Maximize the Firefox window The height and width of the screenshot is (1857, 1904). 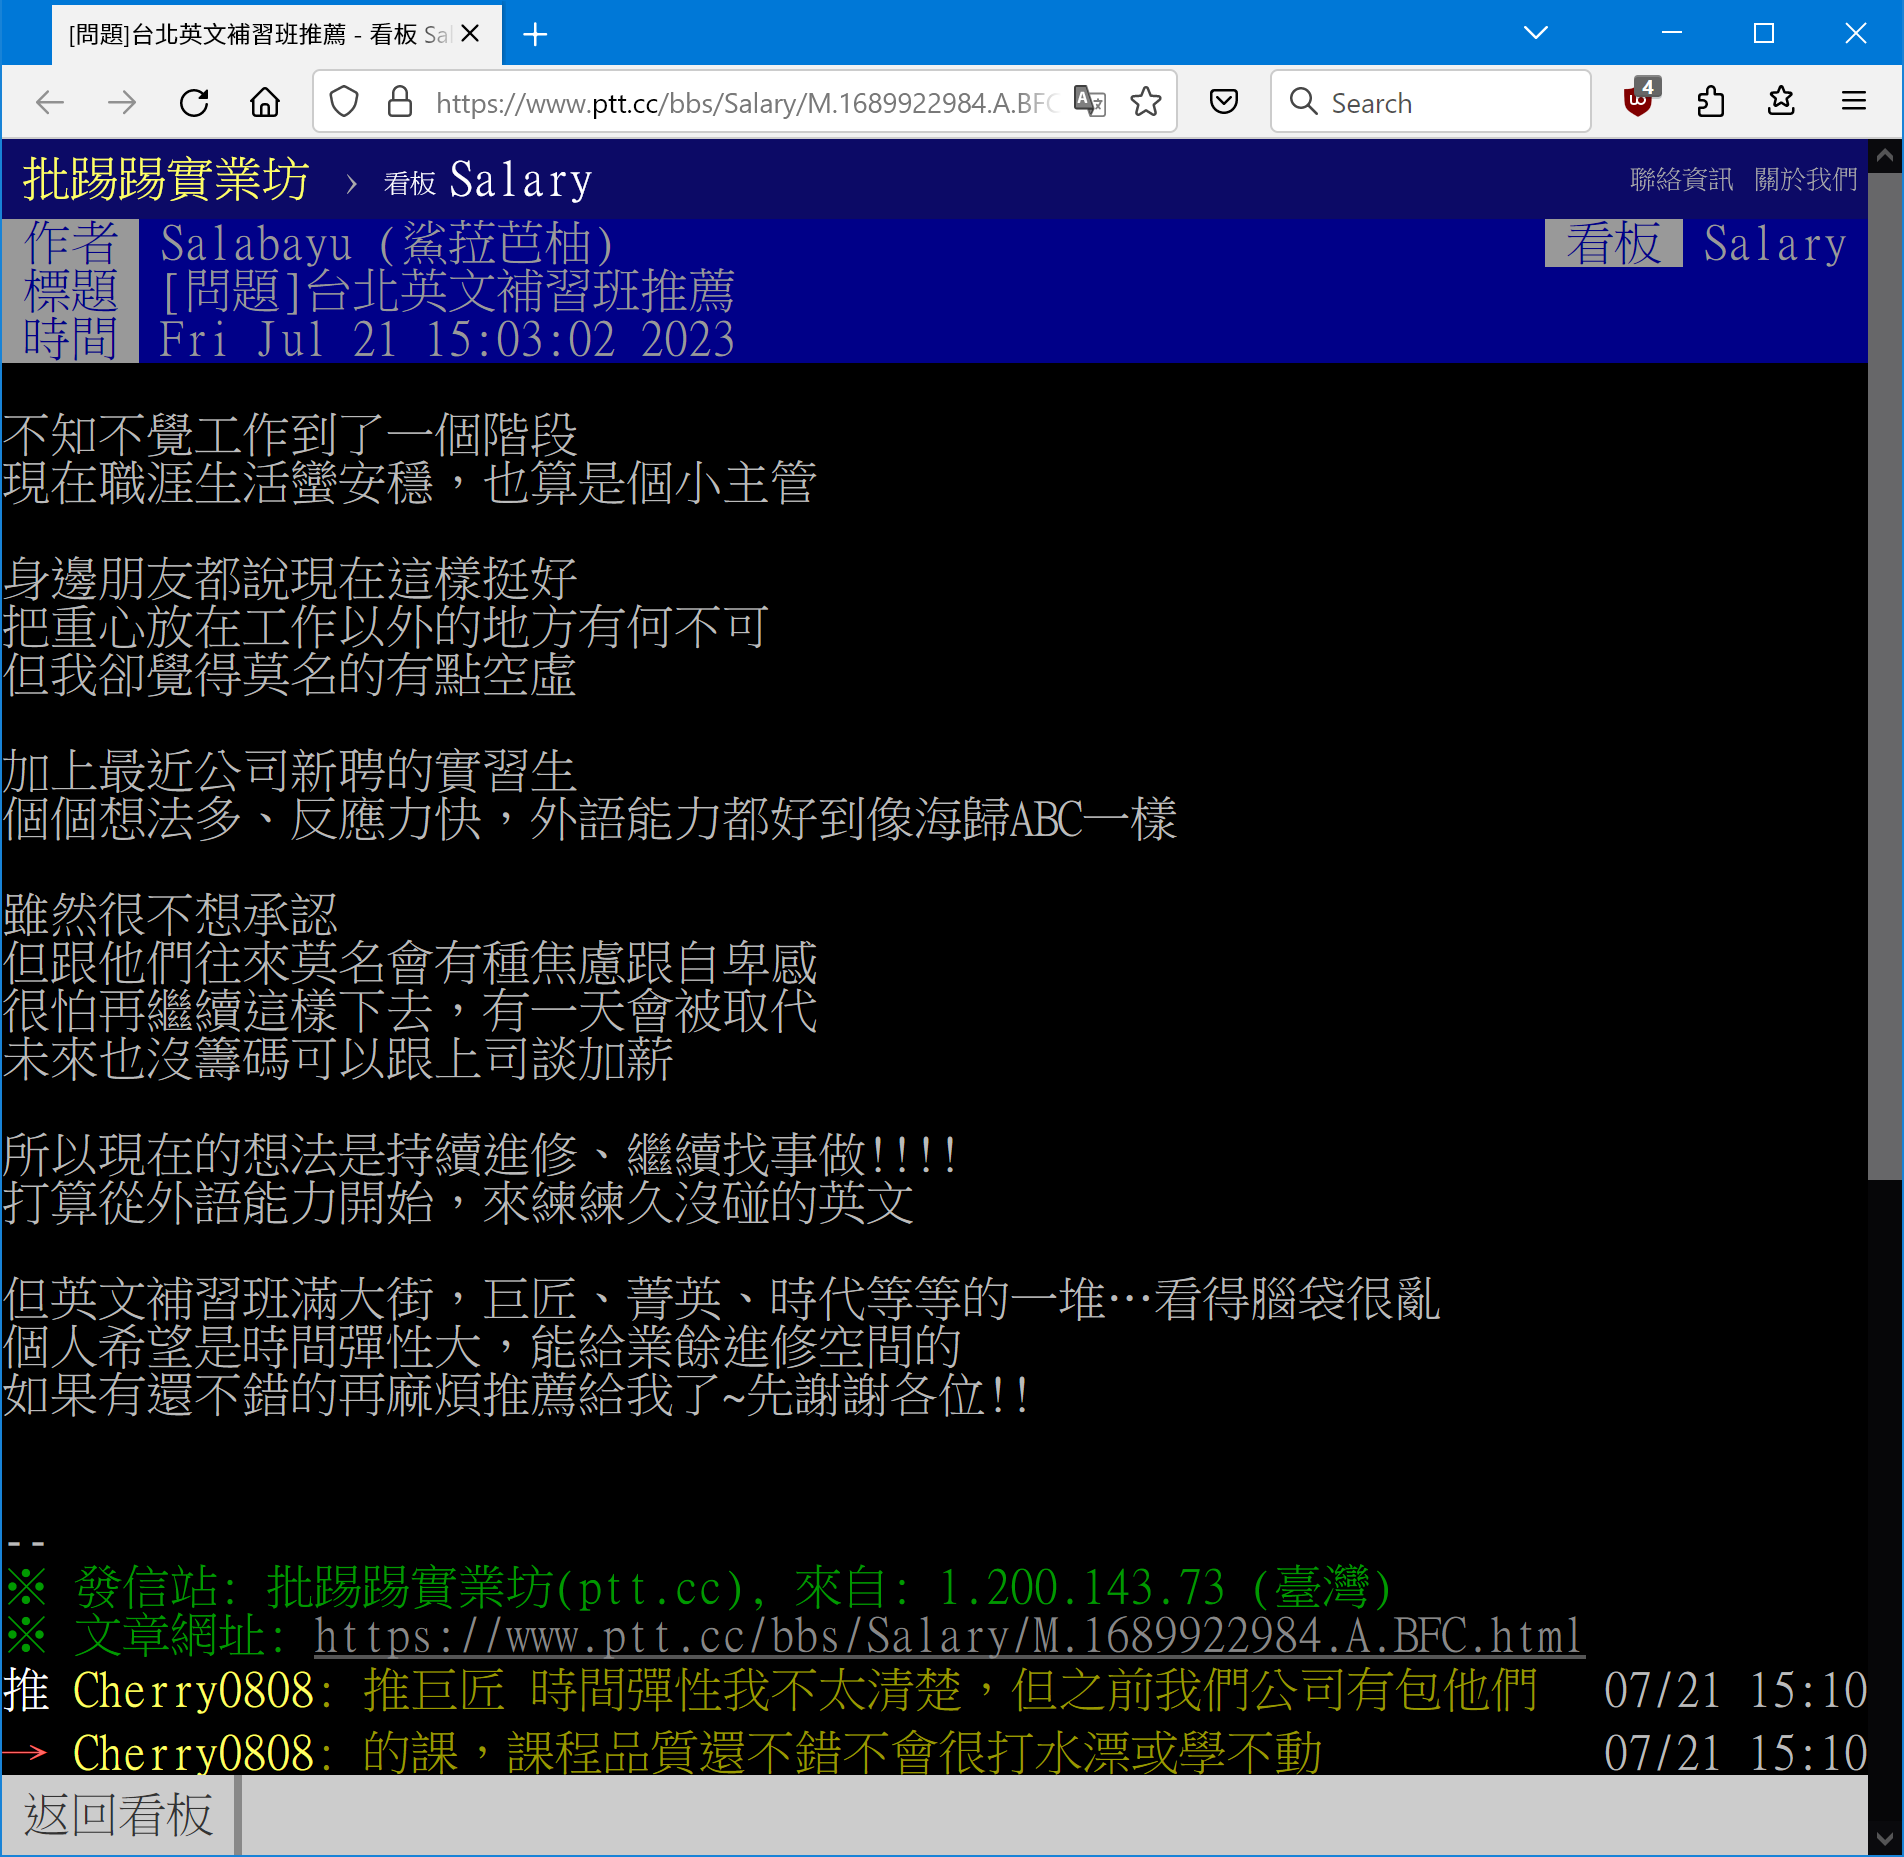tap(1764, 33)
